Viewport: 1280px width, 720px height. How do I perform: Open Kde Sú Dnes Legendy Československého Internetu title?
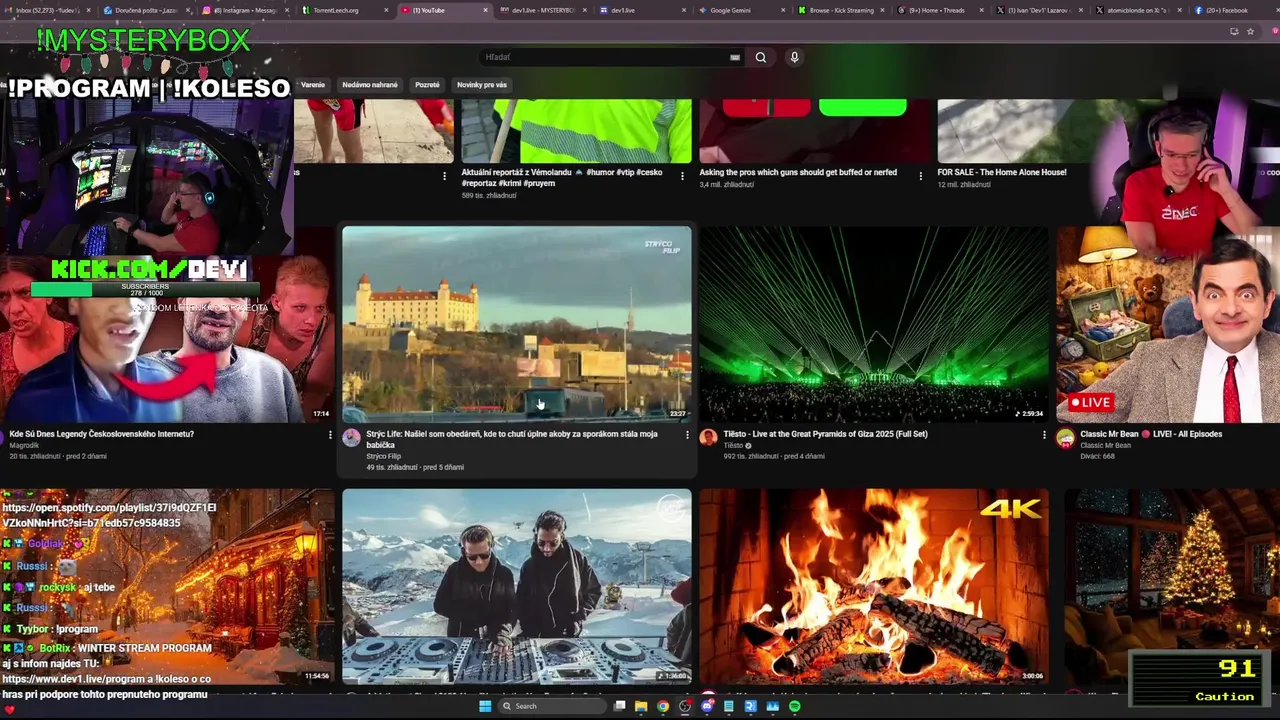tap(101, 434)
